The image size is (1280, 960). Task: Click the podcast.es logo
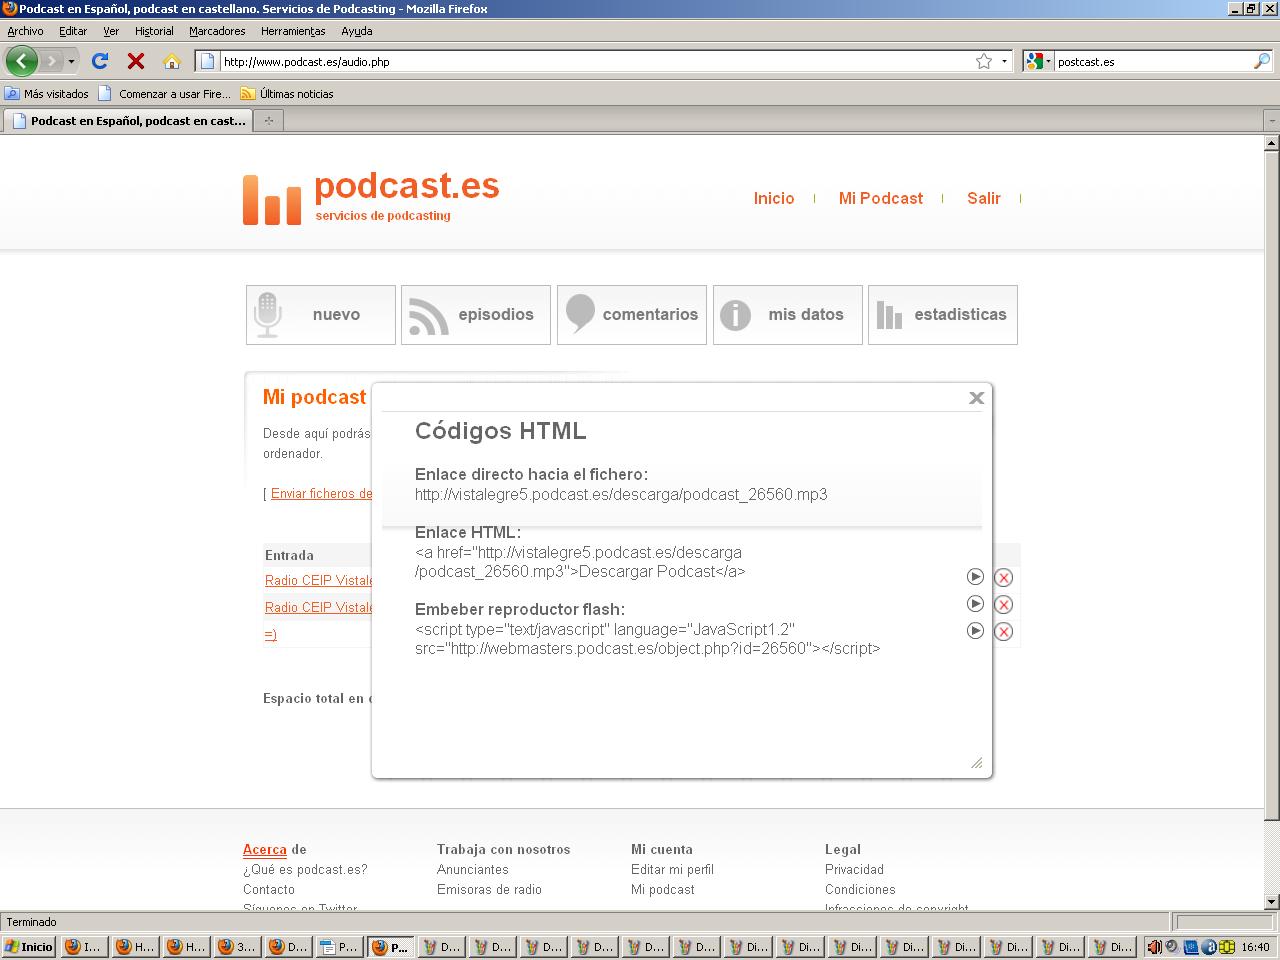[371, 197]
